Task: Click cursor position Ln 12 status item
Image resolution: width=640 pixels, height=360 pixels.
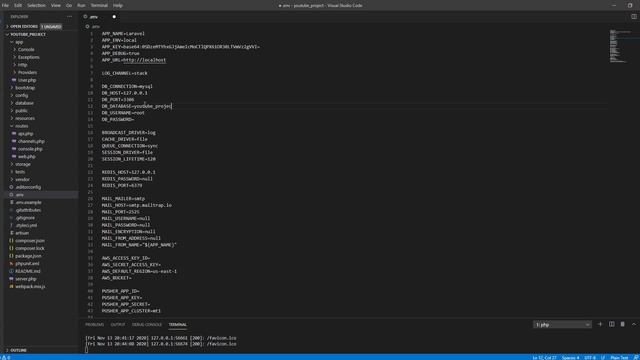Action: coord(544,358)
